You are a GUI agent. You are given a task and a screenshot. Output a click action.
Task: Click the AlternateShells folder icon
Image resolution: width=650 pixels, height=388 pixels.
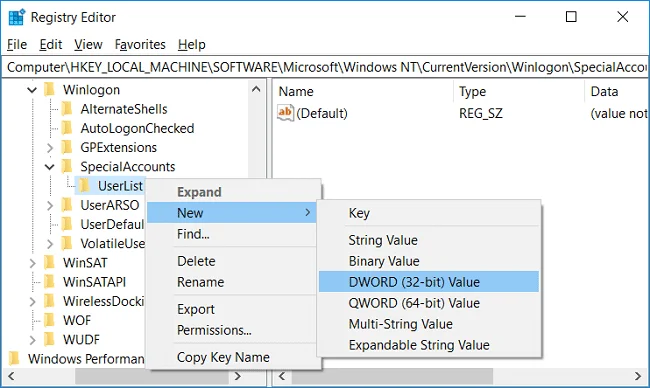pos(67,109)
